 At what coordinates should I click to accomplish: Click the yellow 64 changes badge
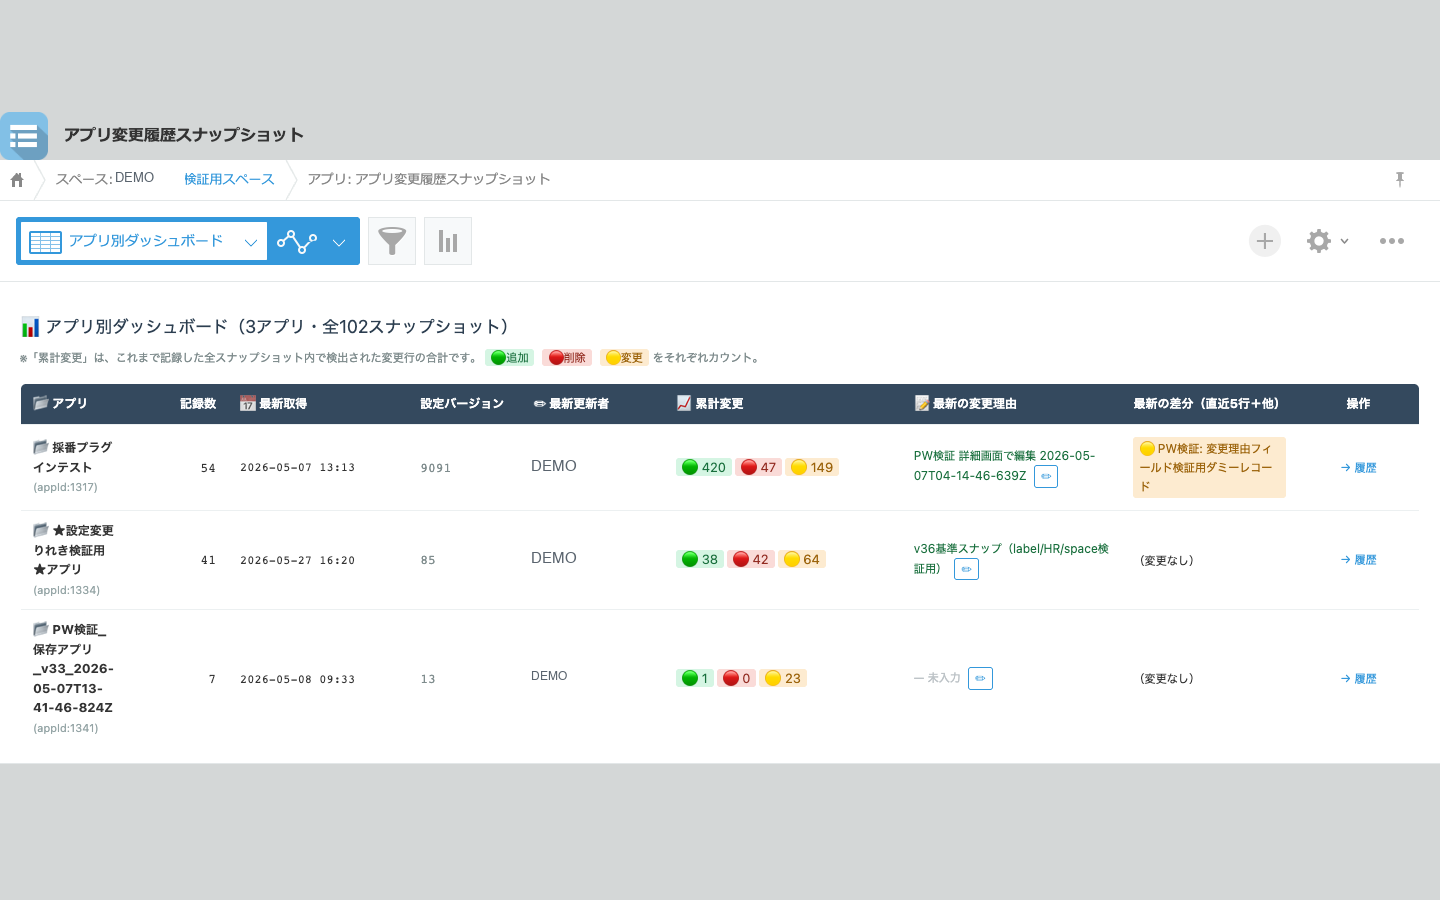point(802,559)
